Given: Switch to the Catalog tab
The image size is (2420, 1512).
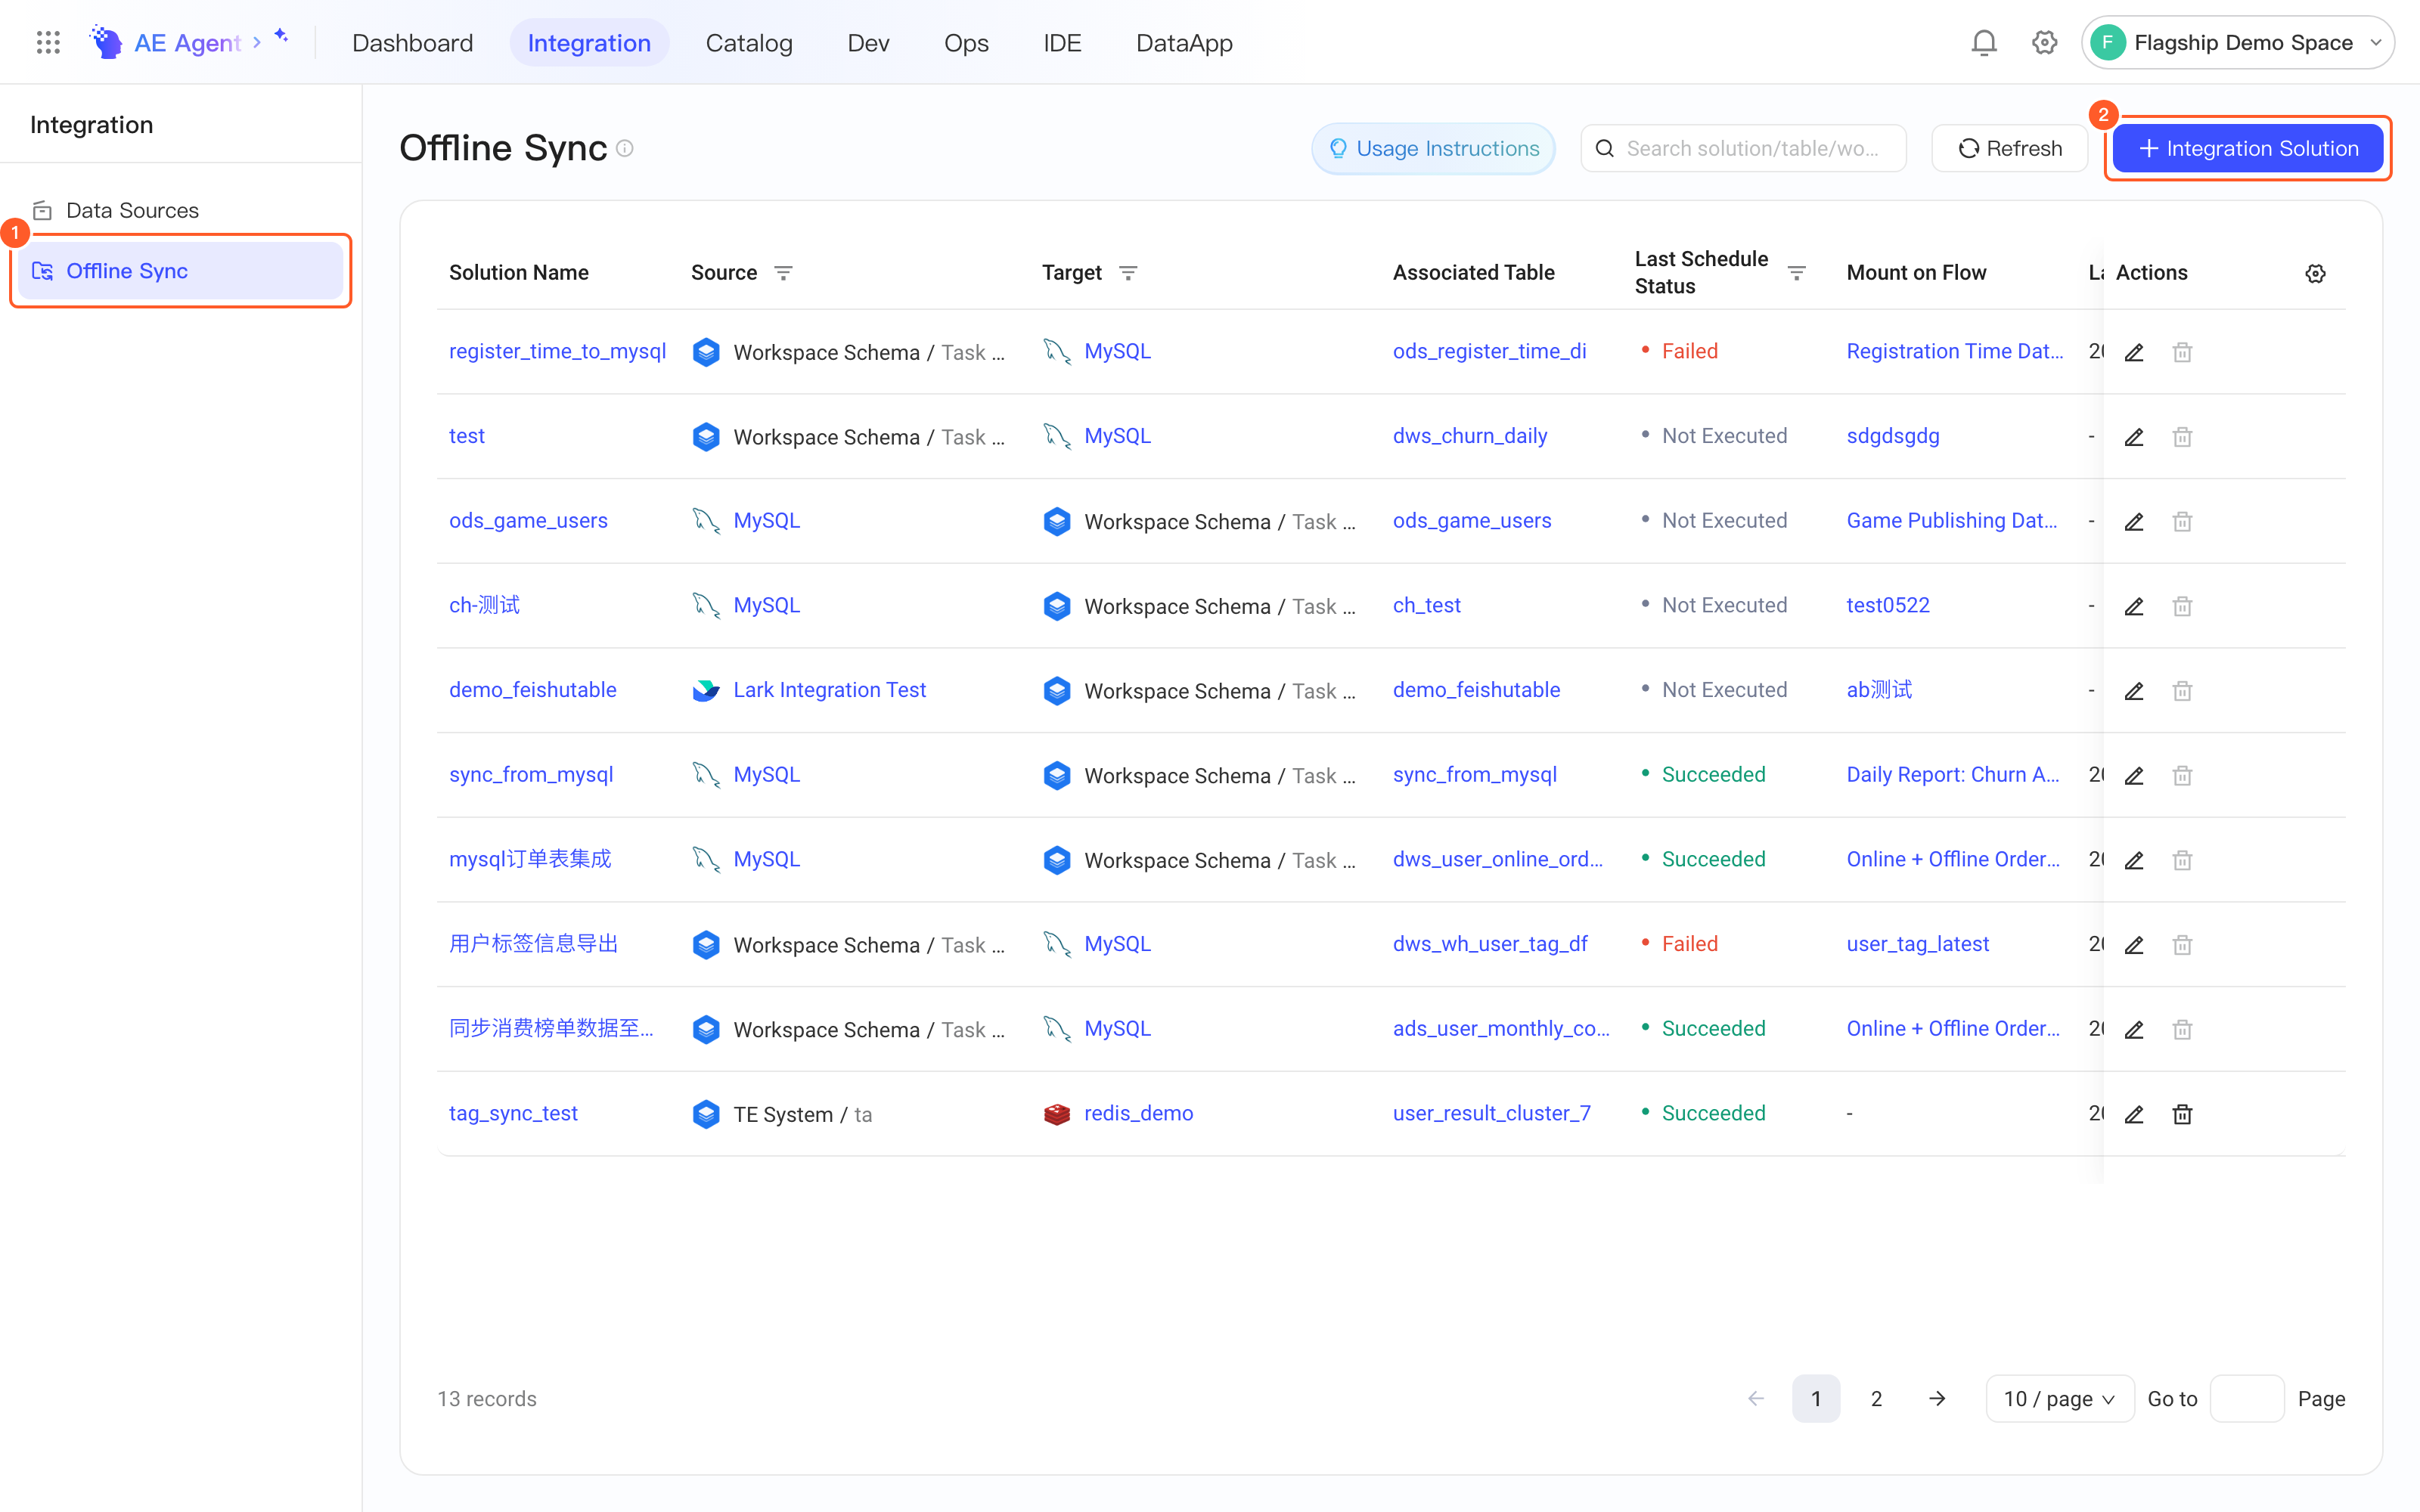Looking at the screenshot, I should point(748,42).
